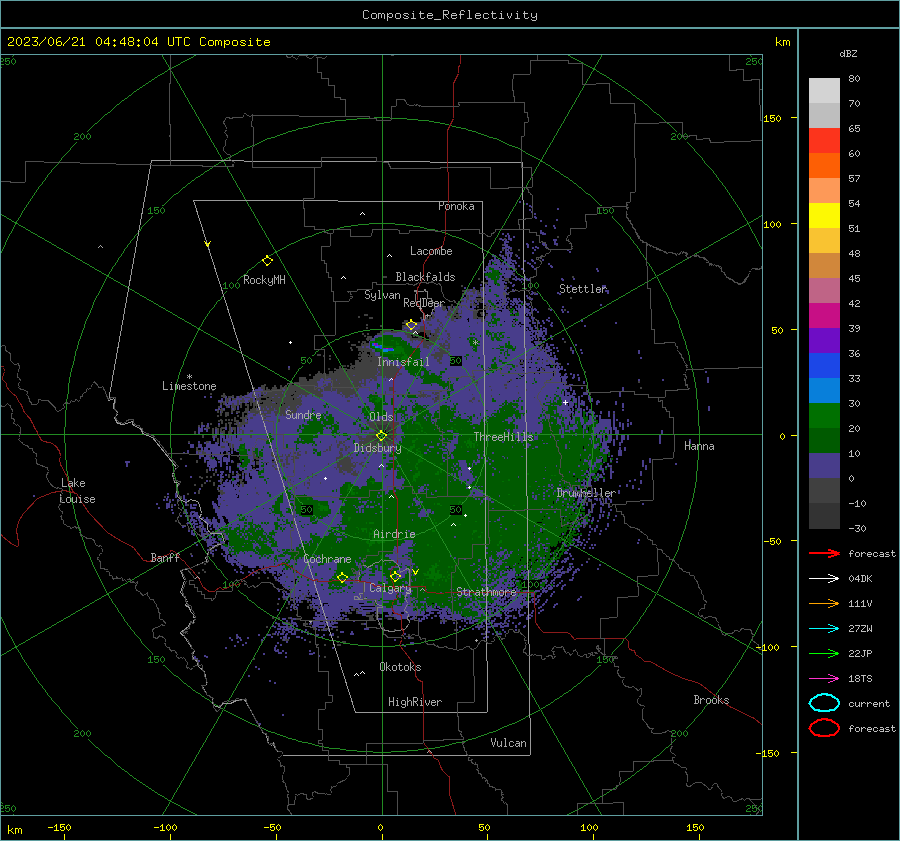Click the purple 36-39 dBZ swatch
Screen dimensions: 900x841
point(824,341)
